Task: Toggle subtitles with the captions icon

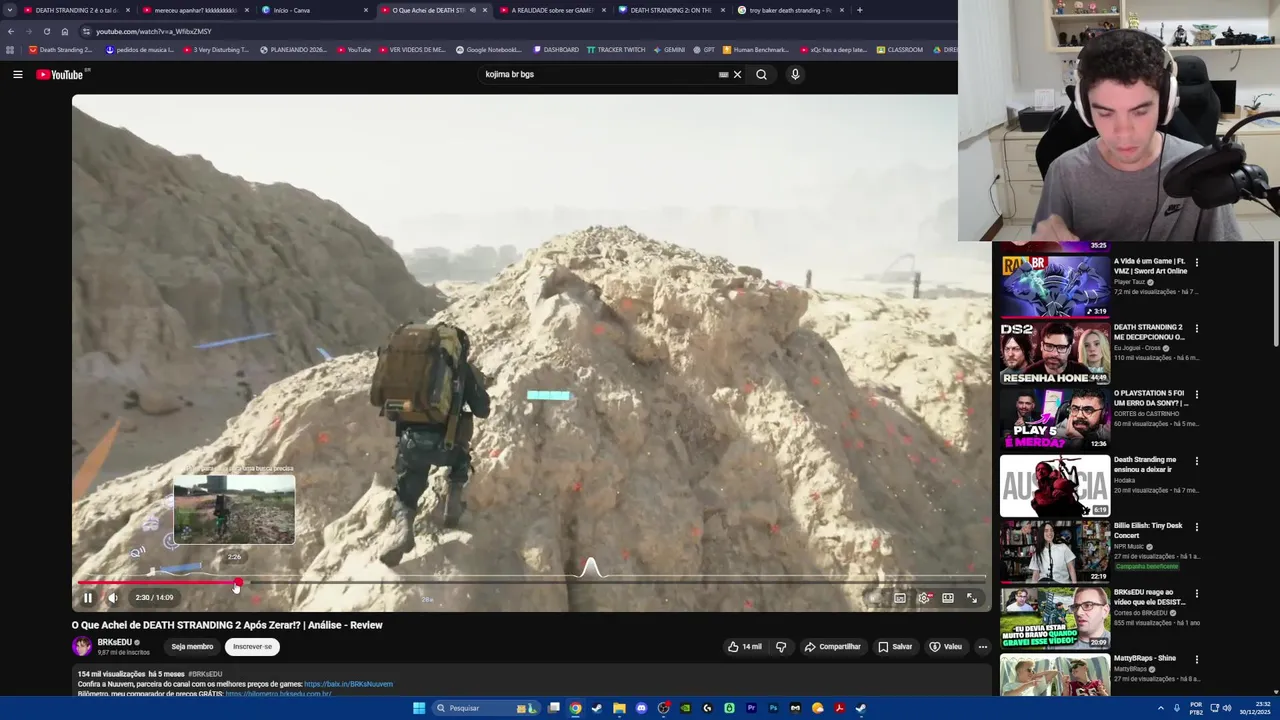Action: (x=900, y=598)
